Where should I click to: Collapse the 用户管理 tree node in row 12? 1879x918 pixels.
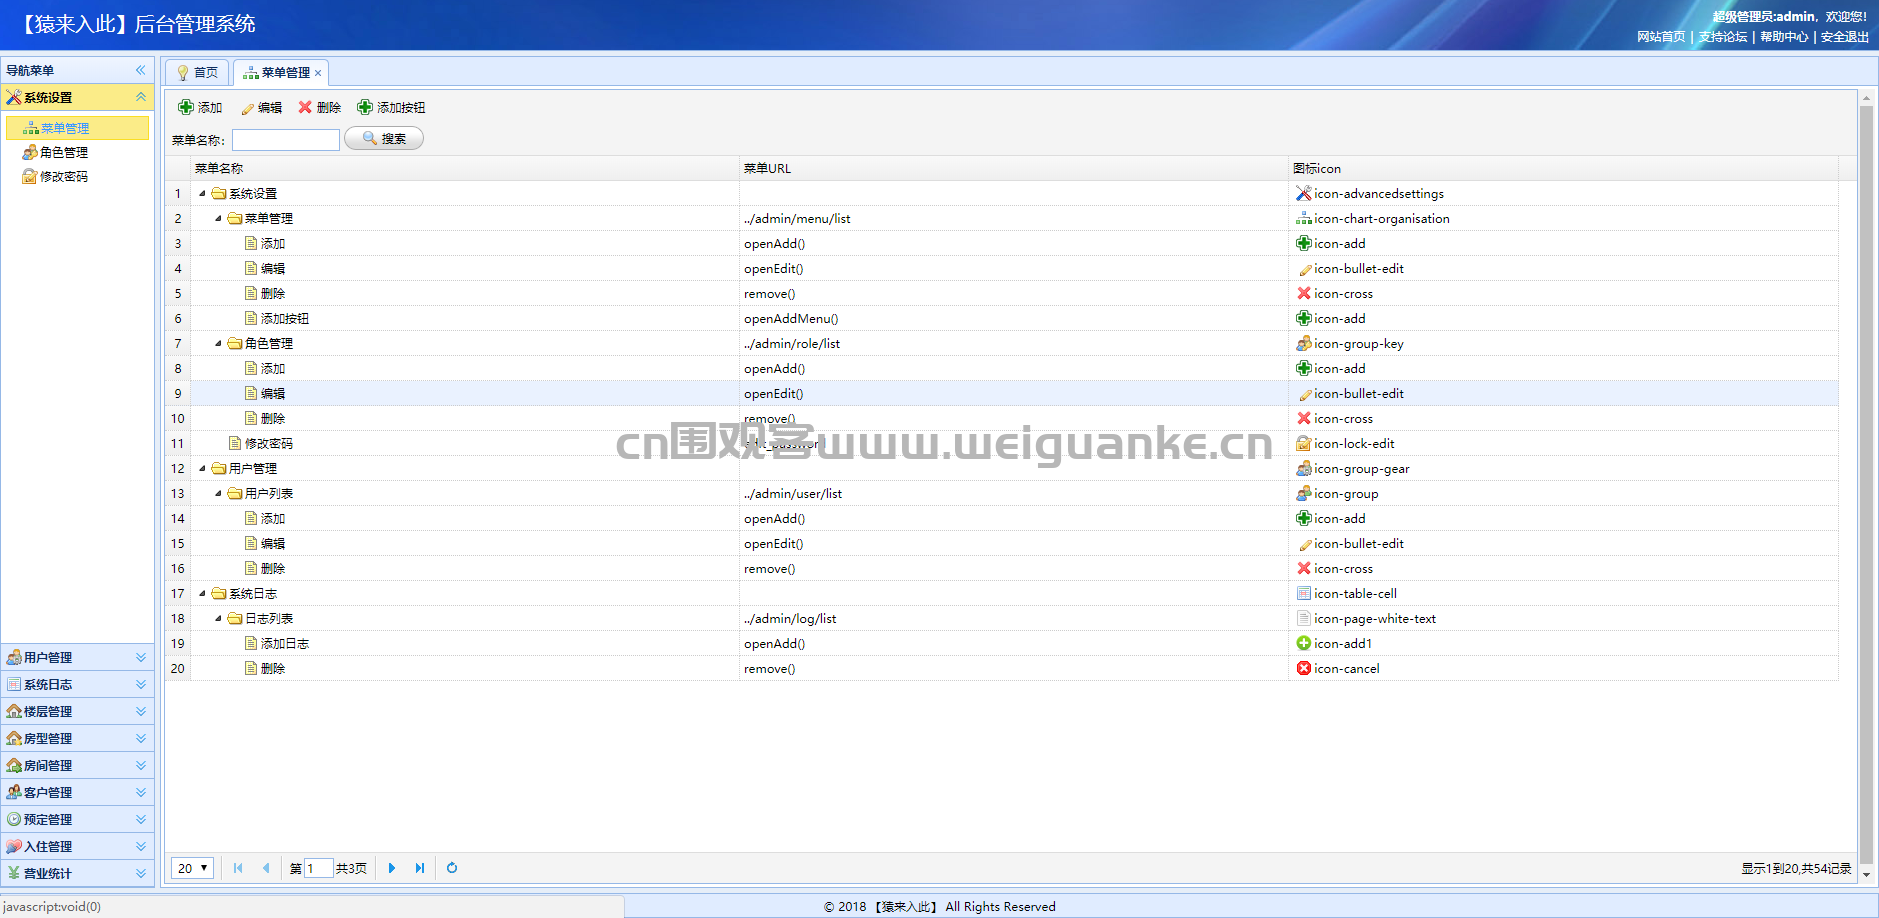click(203, 469)
